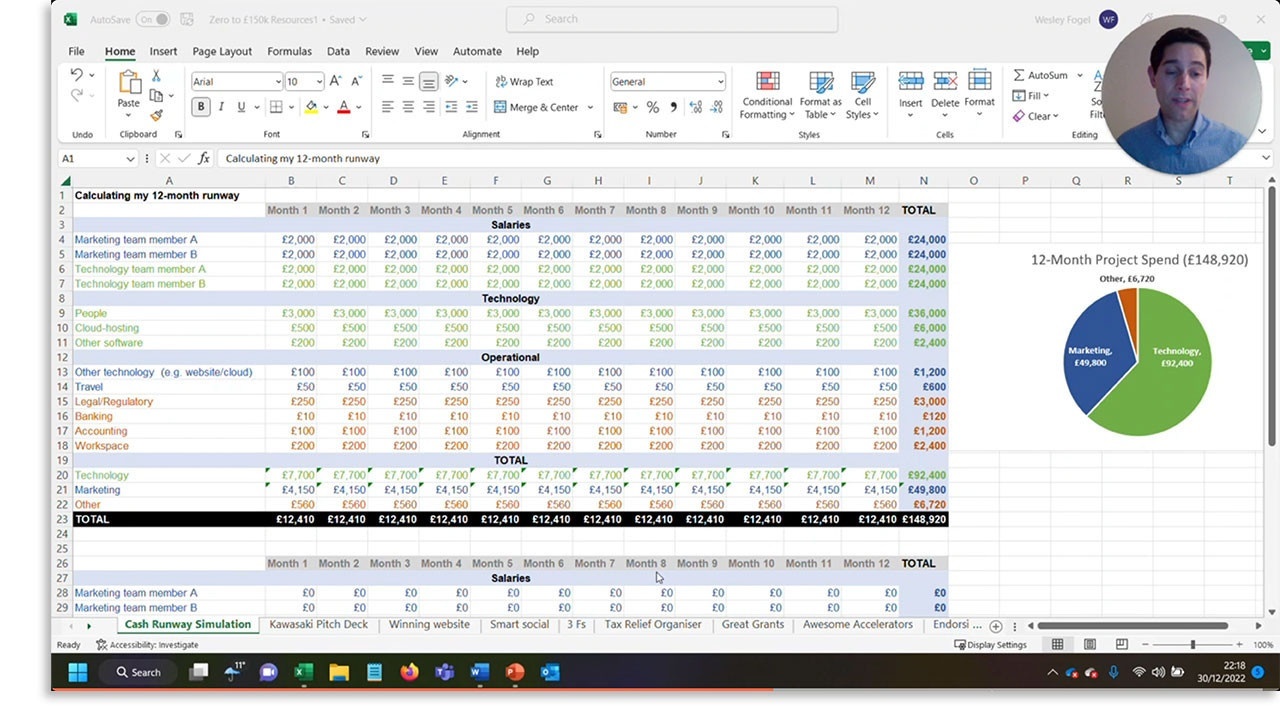Expand the Font Color dropdown arrow
This screenshot has width=1280, height=720.
tap(358, 107)
